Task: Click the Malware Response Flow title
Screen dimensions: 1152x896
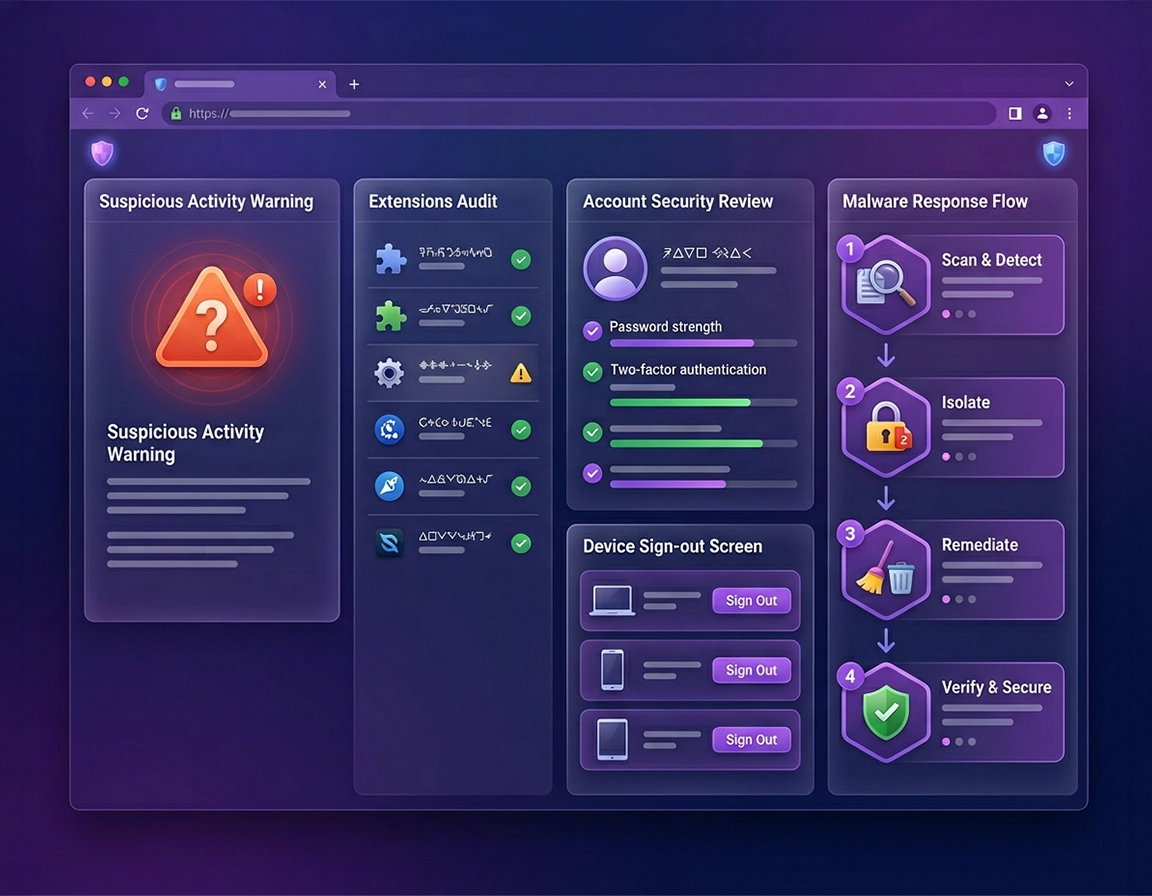Action: [935, 201]
